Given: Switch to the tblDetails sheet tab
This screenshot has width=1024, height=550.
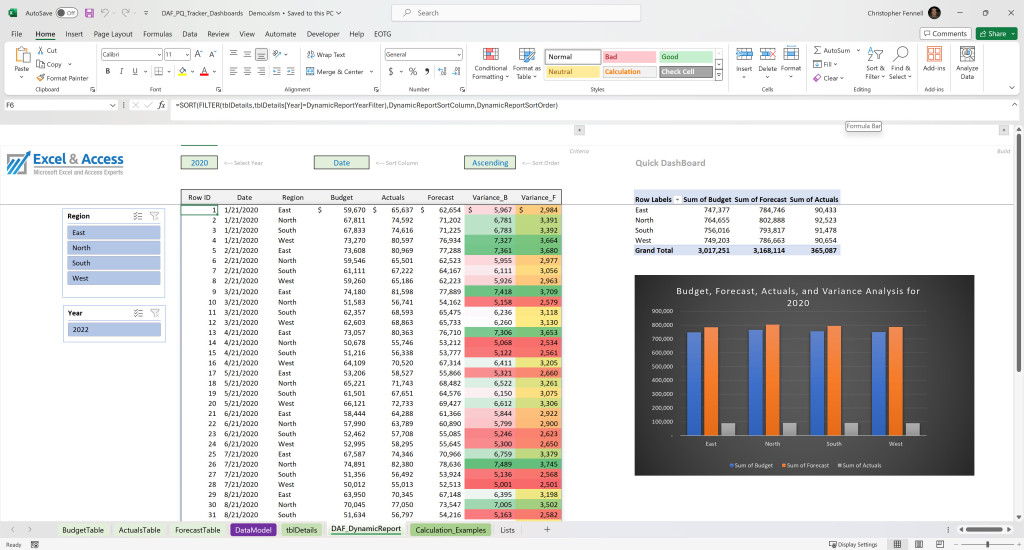Looking at the screenshot, I should pos(301,530).
